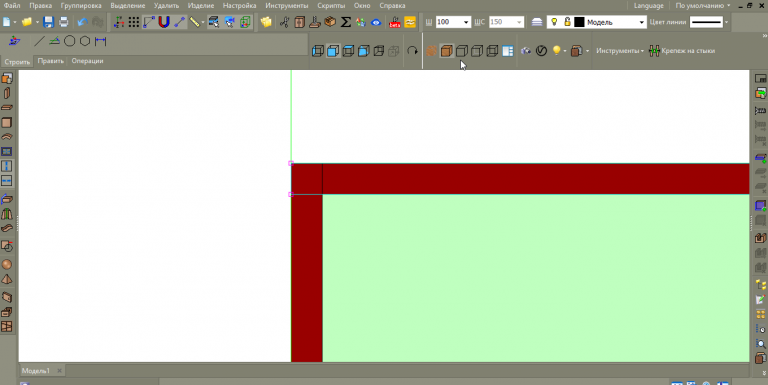The width and height of the screenshot is (768, 385).
Task: Toggle the red magnet snap icon
Action: [164, 22]
